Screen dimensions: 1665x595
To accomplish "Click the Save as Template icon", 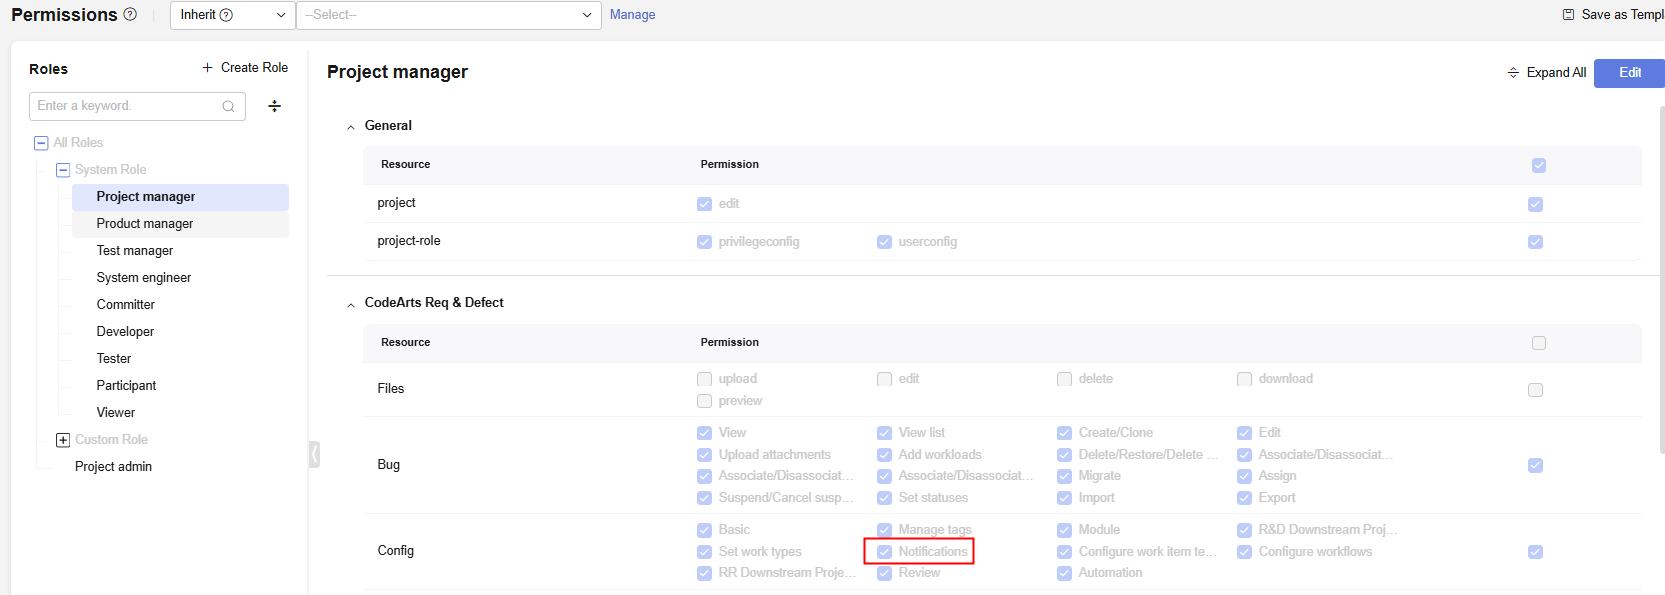I will [x=1568, y=15].
